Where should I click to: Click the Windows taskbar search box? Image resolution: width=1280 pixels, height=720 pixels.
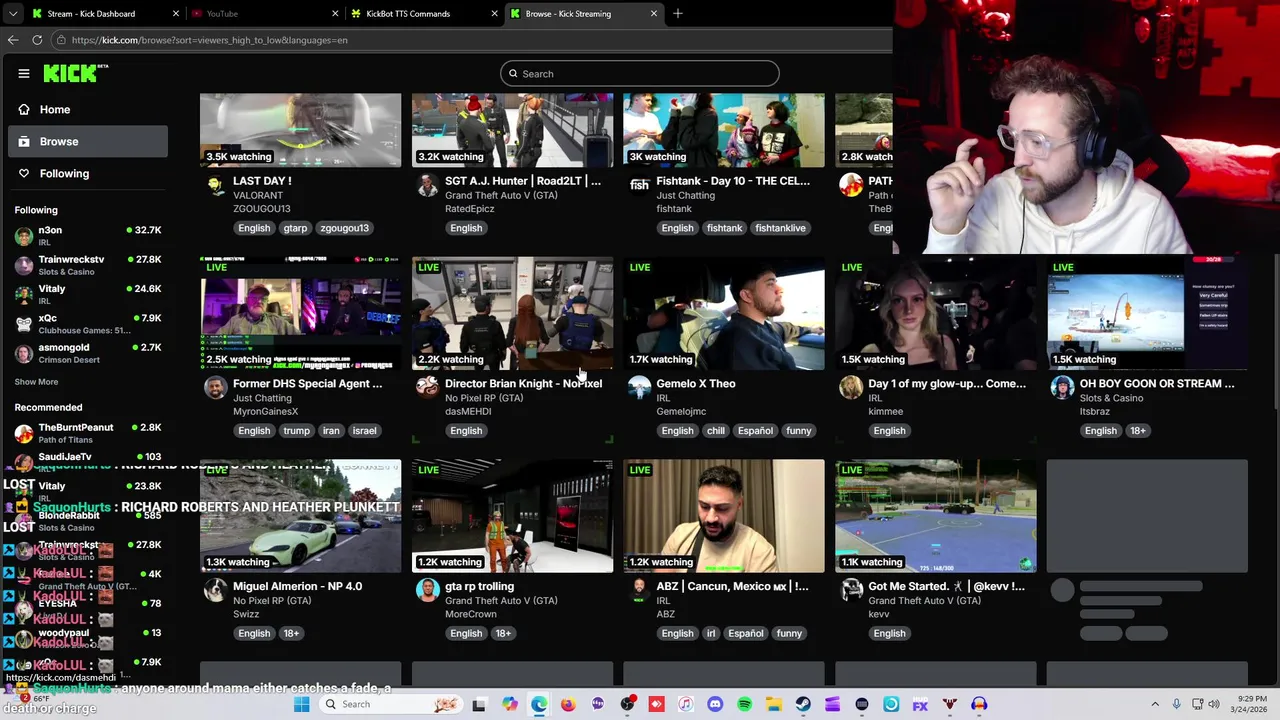point(390,704)
